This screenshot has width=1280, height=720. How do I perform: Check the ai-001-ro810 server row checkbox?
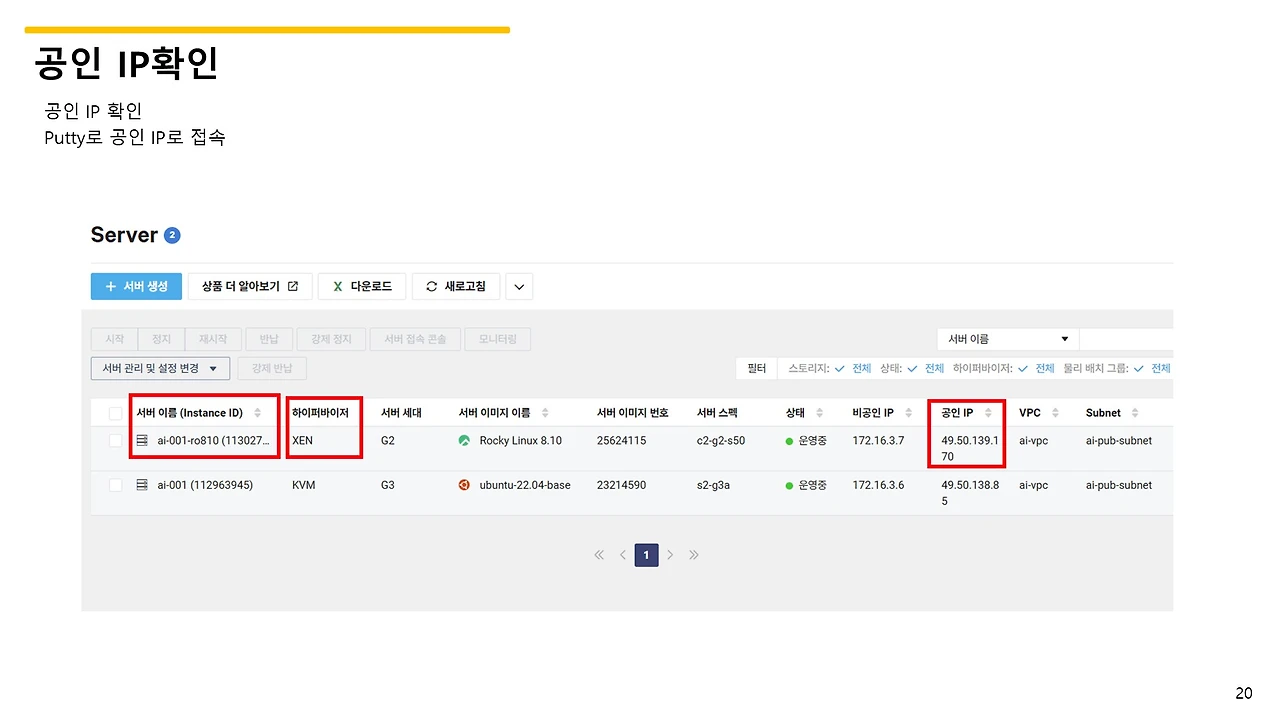pos(115,441)
